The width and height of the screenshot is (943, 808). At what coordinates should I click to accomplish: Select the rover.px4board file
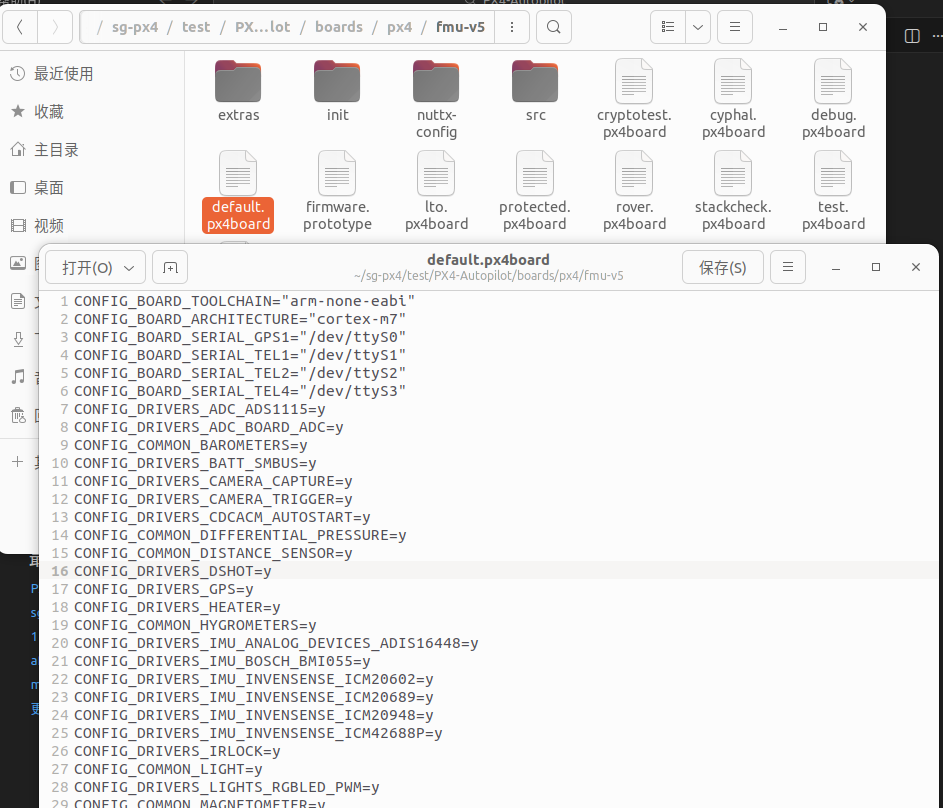[x=634, y=191]
